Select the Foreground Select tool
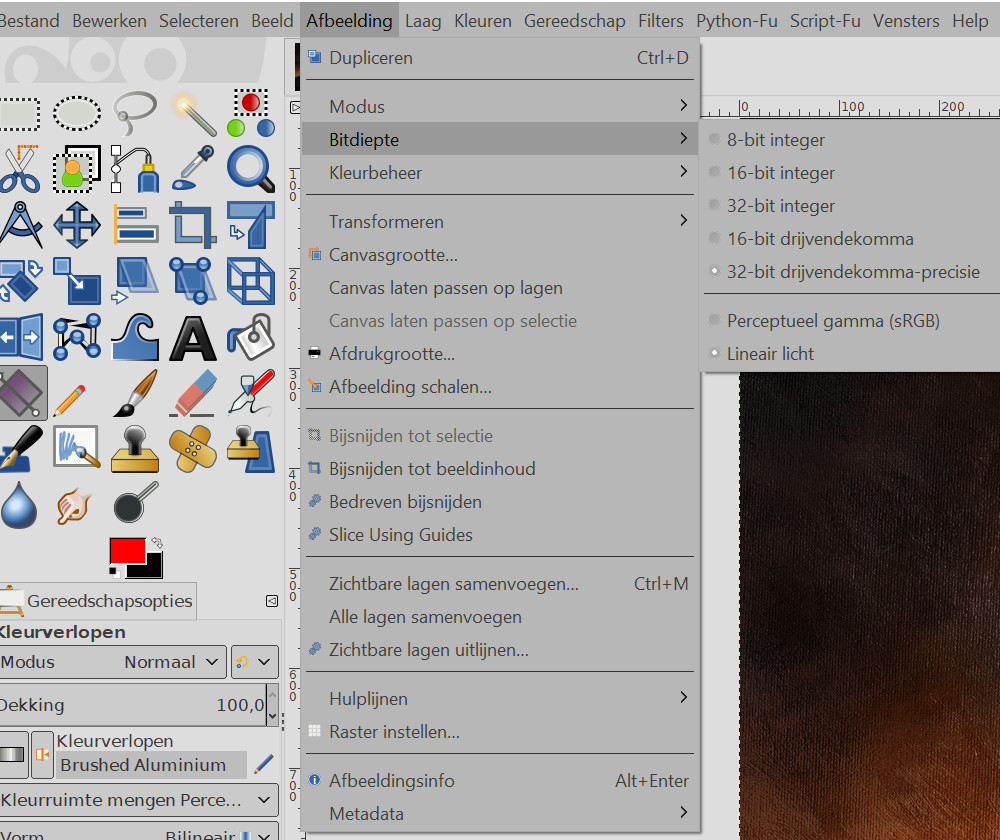Screen dimensions: 1000x840 coord(77,170)
